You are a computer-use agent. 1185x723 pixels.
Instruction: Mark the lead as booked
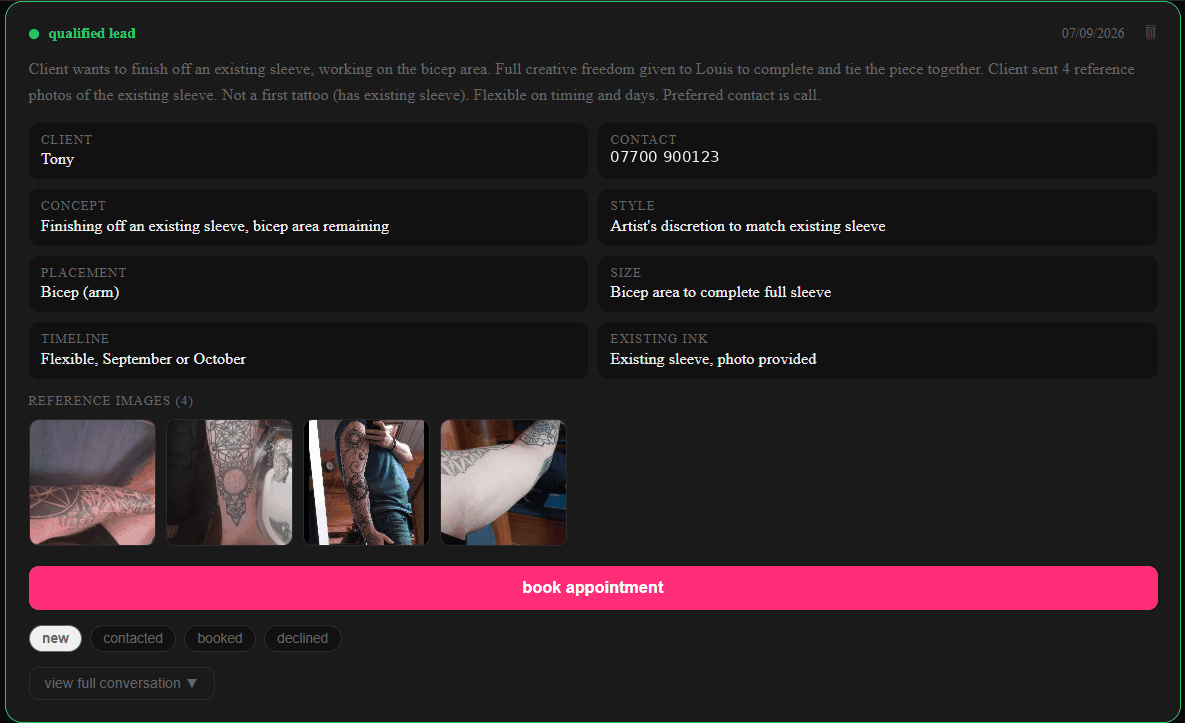[x=220, y=638]
